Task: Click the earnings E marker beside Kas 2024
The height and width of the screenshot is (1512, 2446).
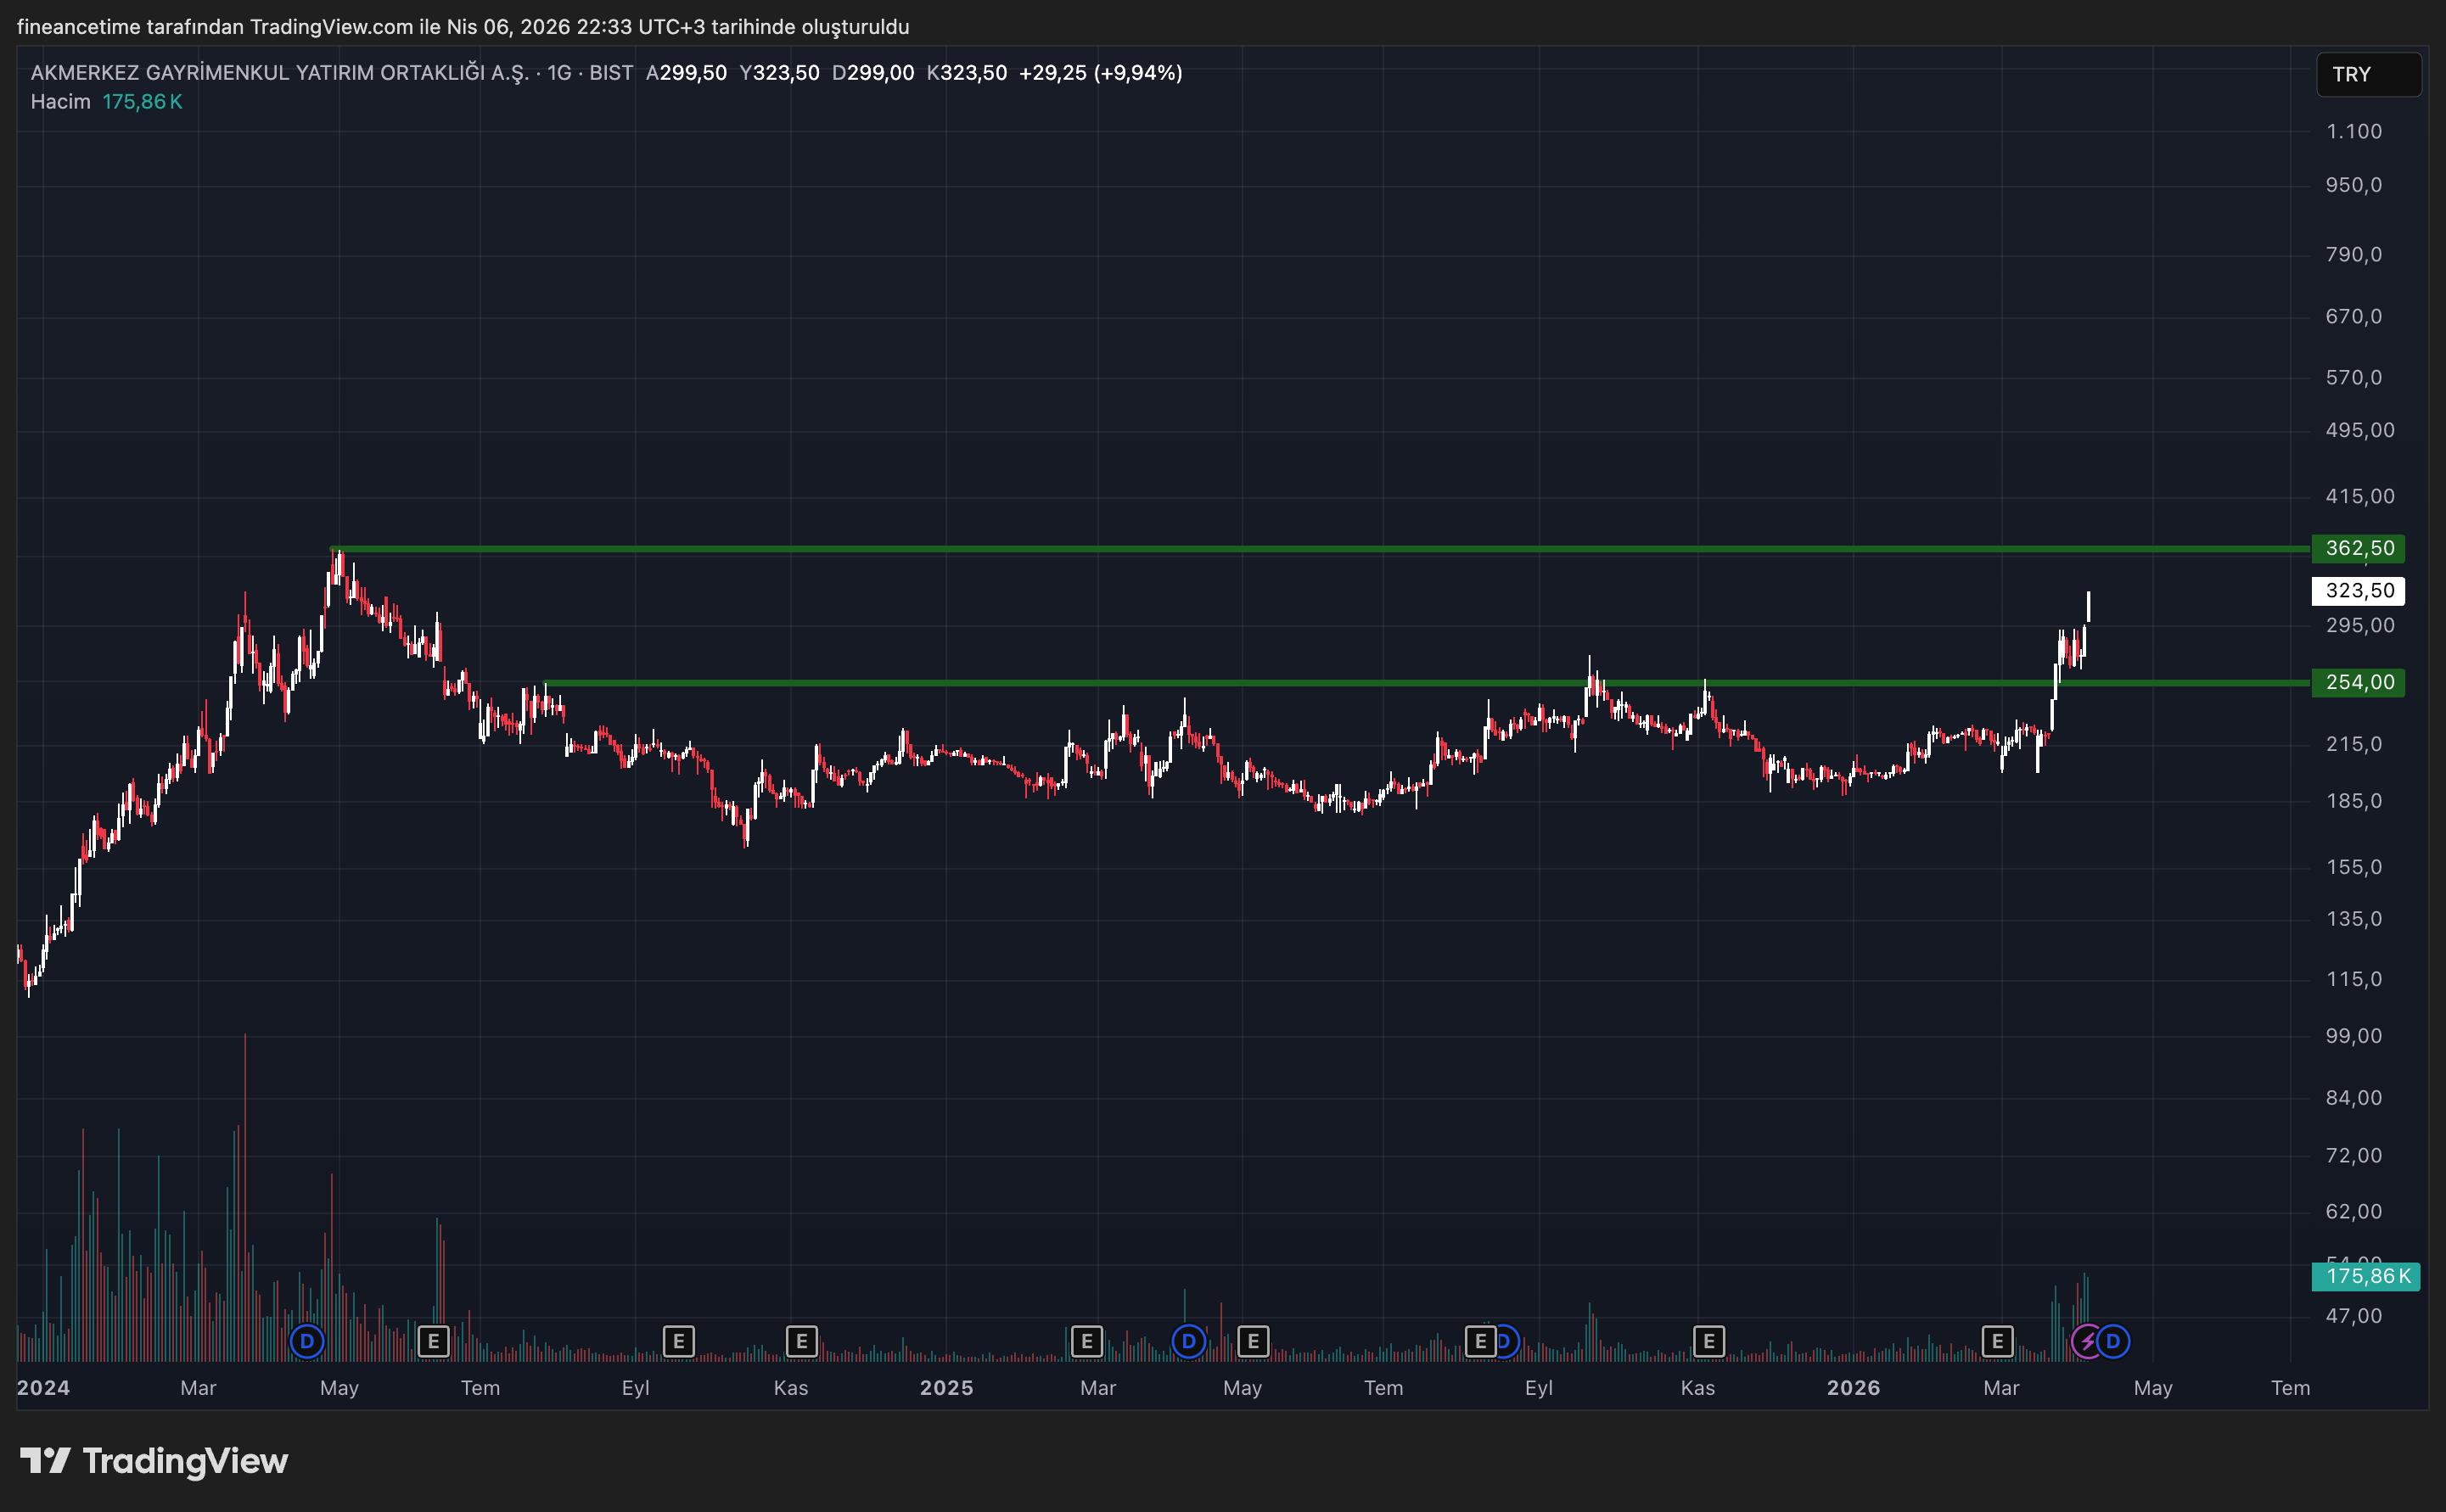Action: tap(801, 1341)
